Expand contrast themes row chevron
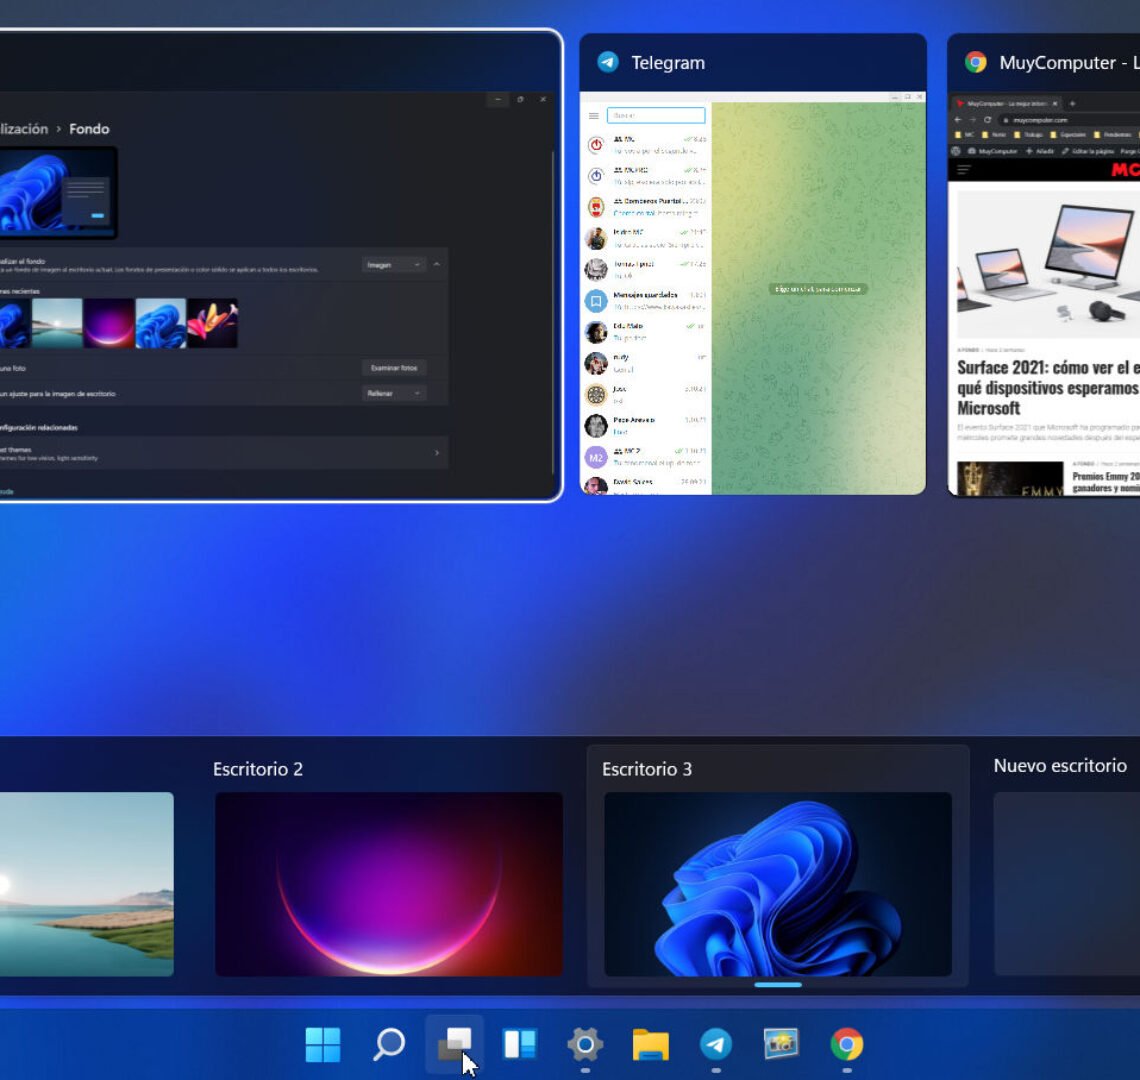Image resolution: width=1140 pixels, height=1080 pixels. [x=436, y=453]
